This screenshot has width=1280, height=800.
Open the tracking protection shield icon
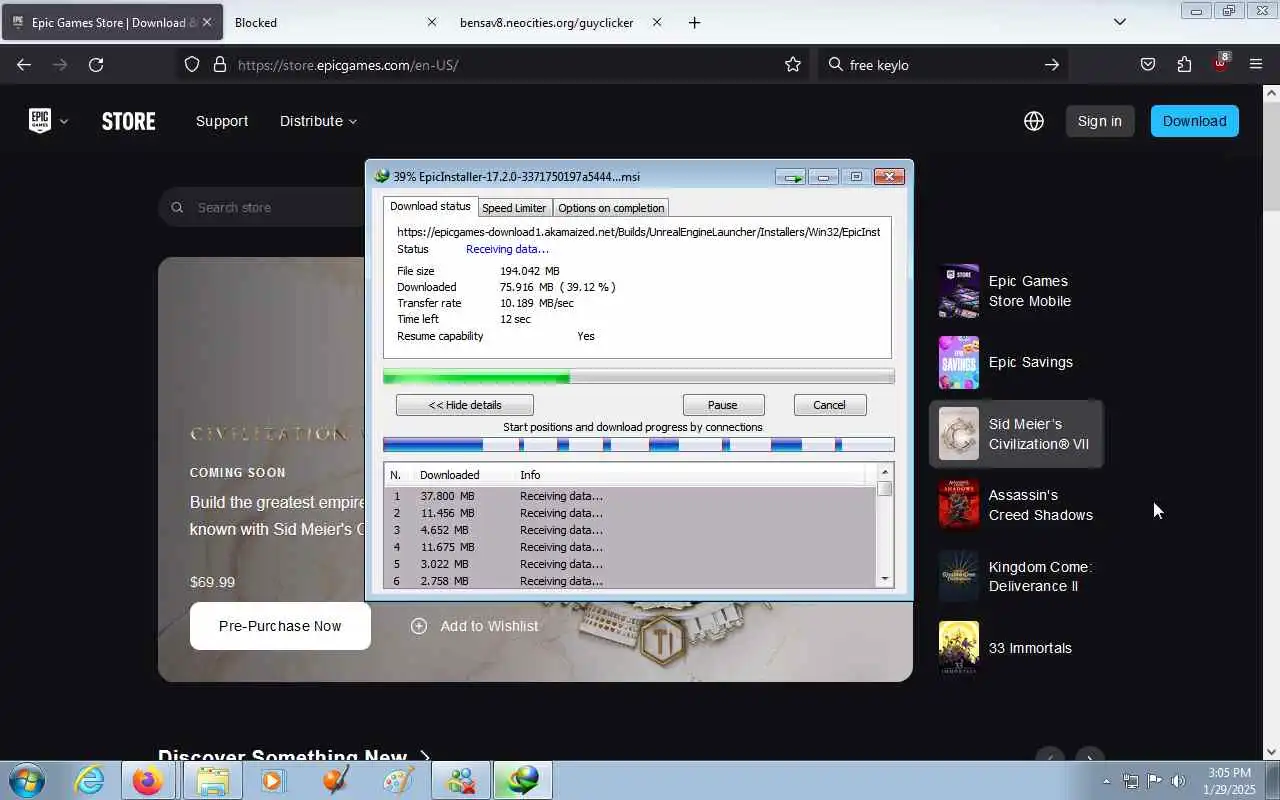point(192,64)
